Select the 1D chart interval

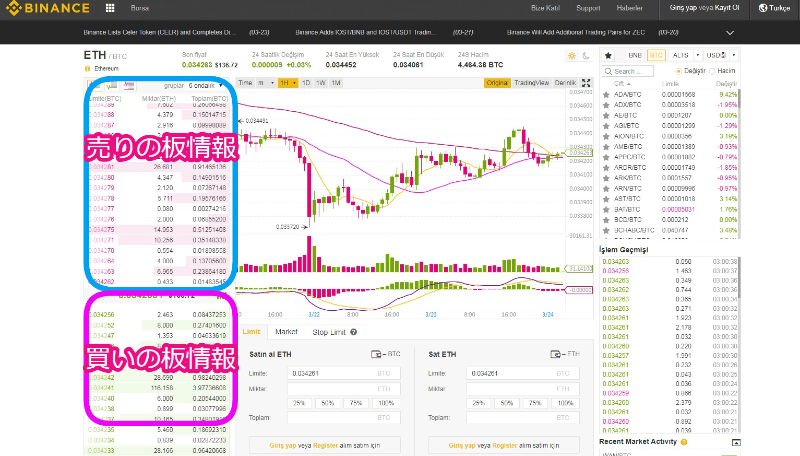(x=306, y=82)
